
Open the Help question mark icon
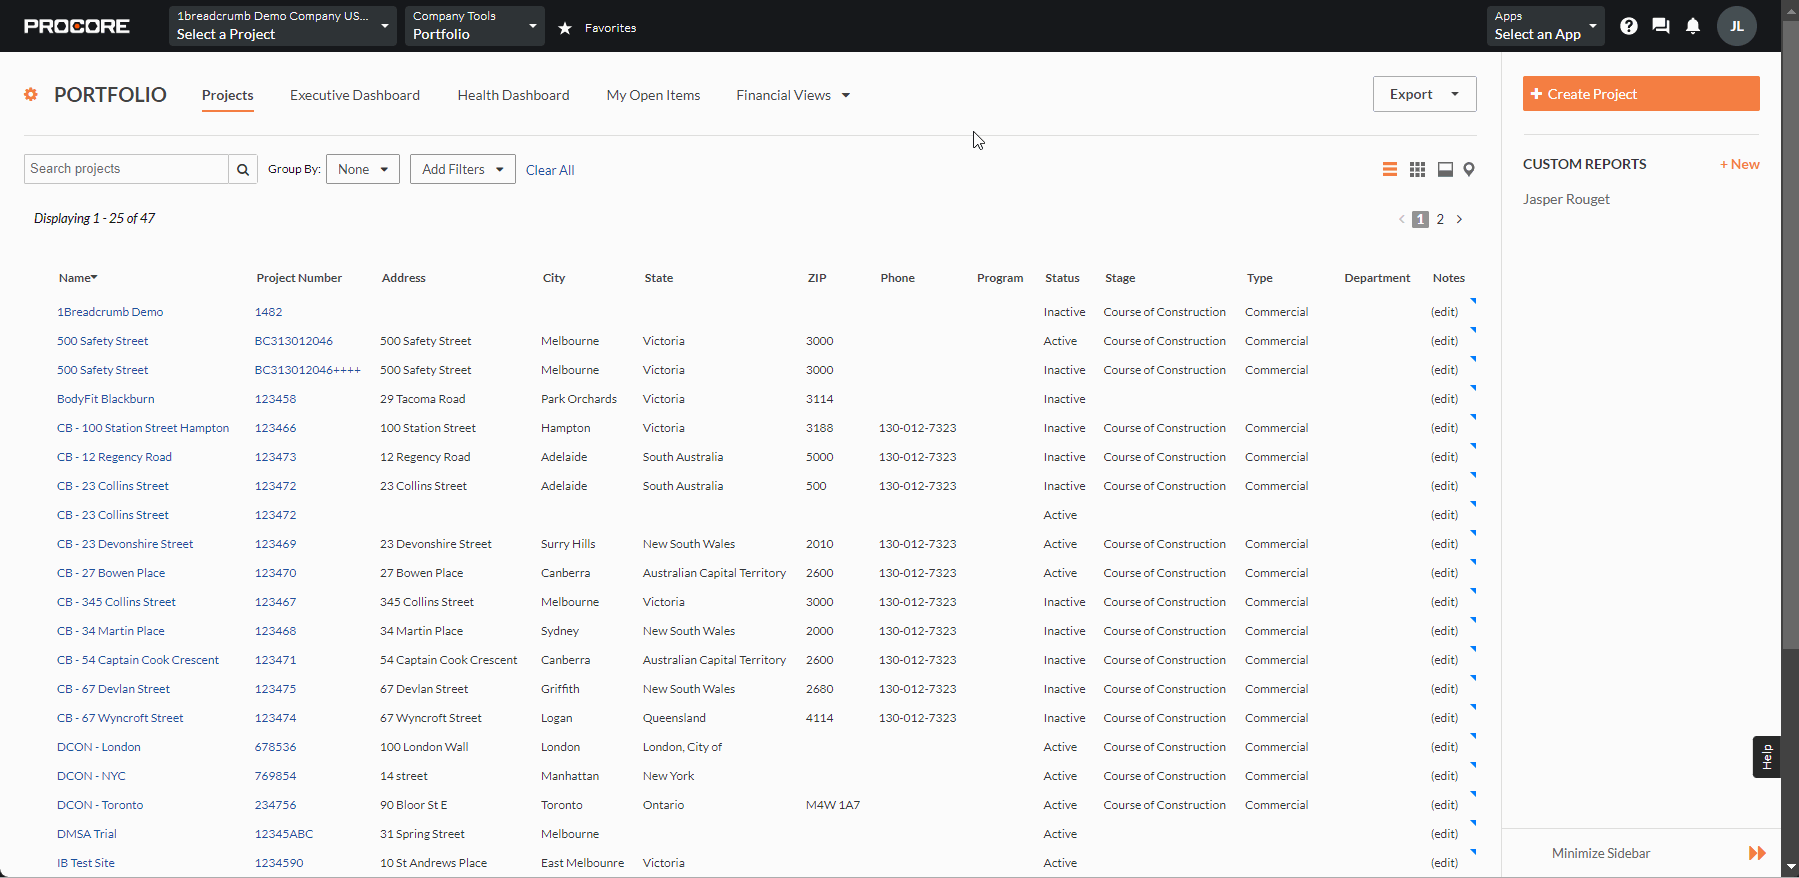pyautogui.click(x=1629, y=26)
